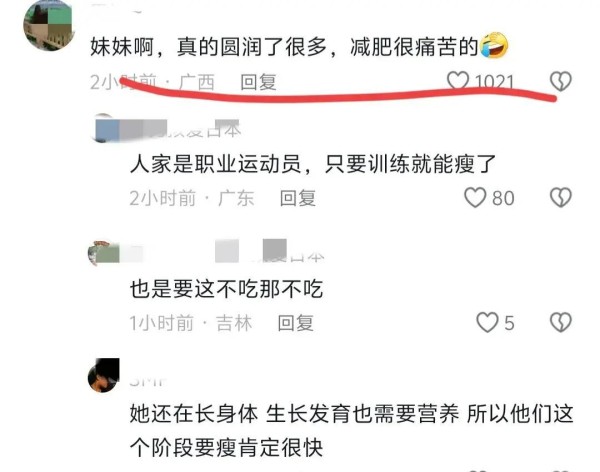Tap the 2小时前 · 广东 timestamp
This screenshot has height=472, width=600.
(x=192, y=198)
